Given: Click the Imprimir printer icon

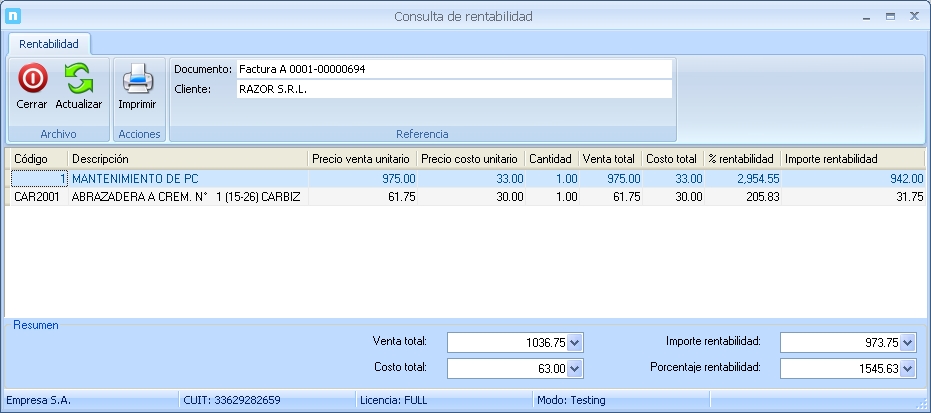Looking at the screenshot, I should (138, 79).
